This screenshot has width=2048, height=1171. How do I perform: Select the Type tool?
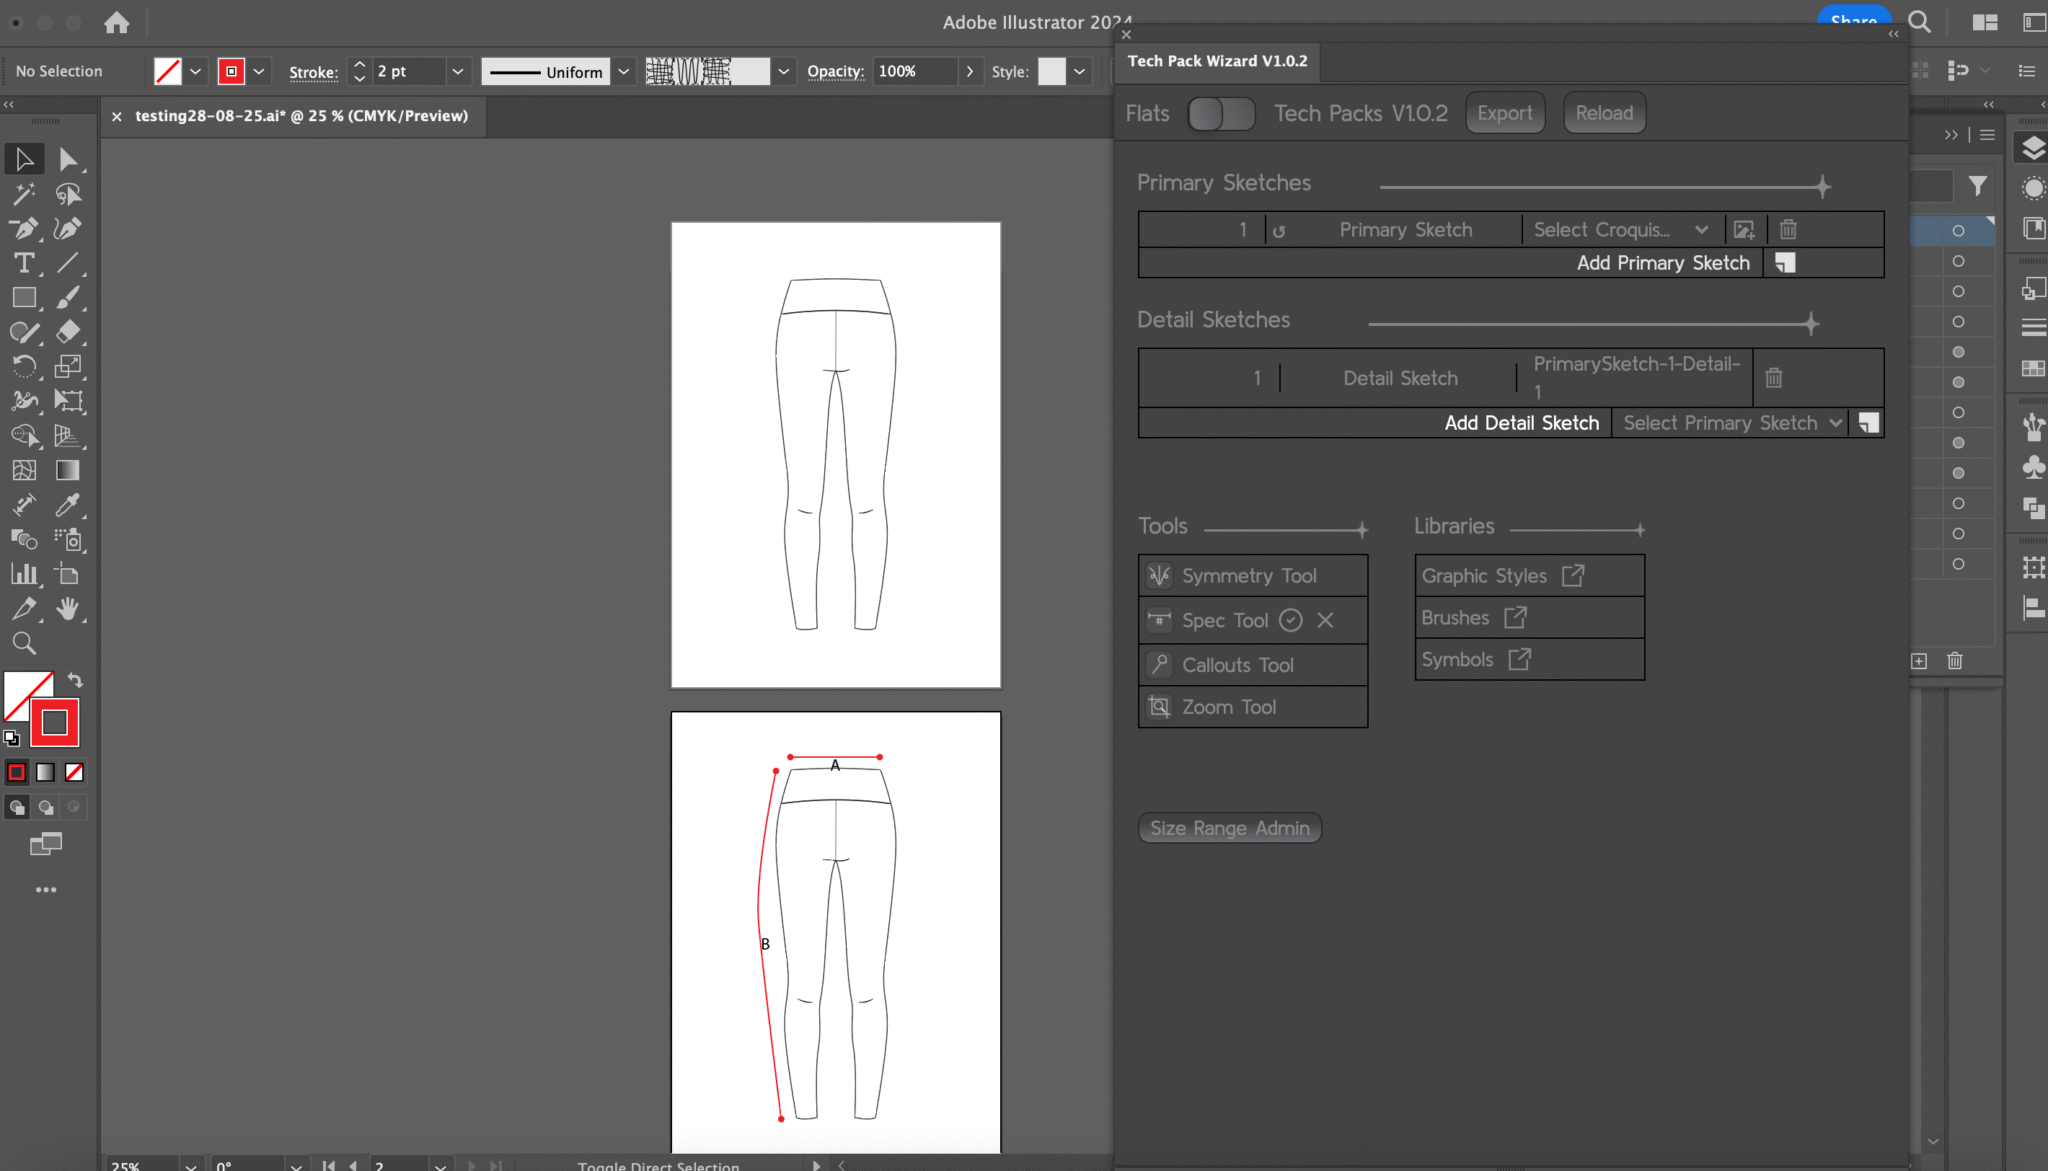tap(24, 263)
